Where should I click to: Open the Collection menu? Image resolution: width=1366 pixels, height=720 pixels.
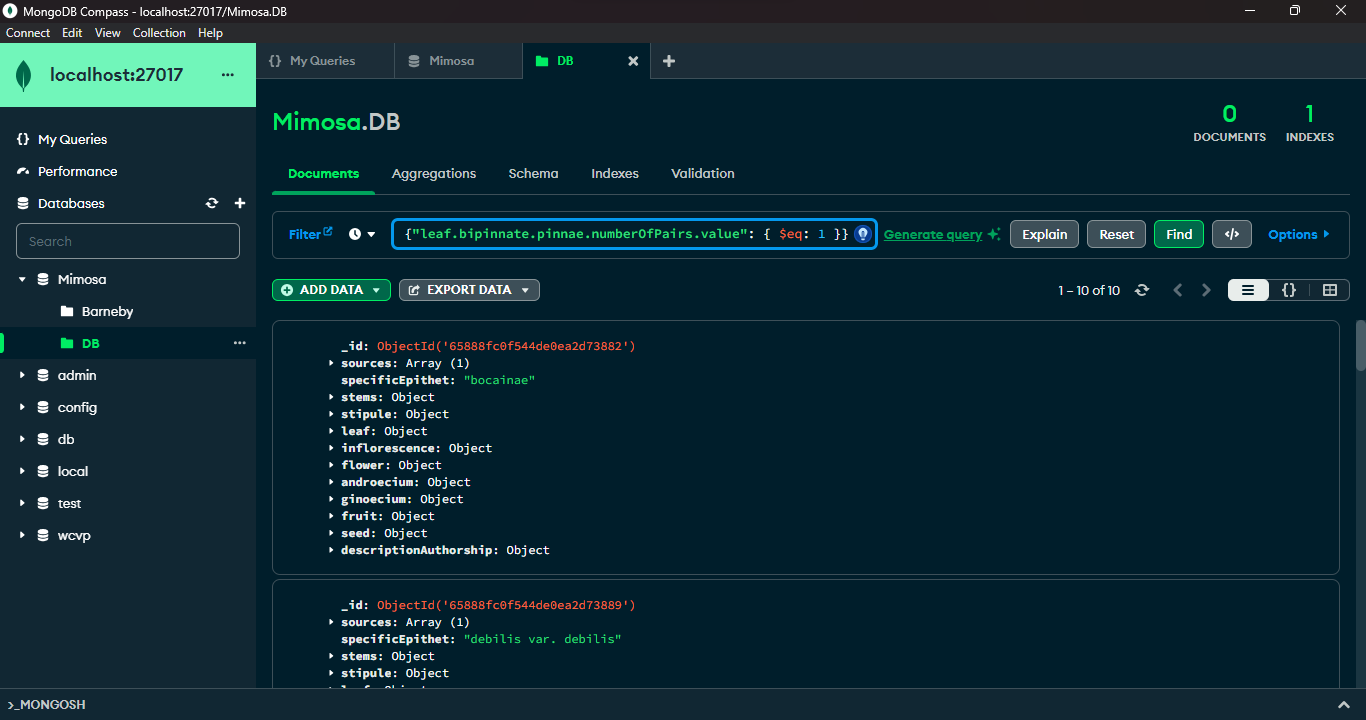click(159, 33)
